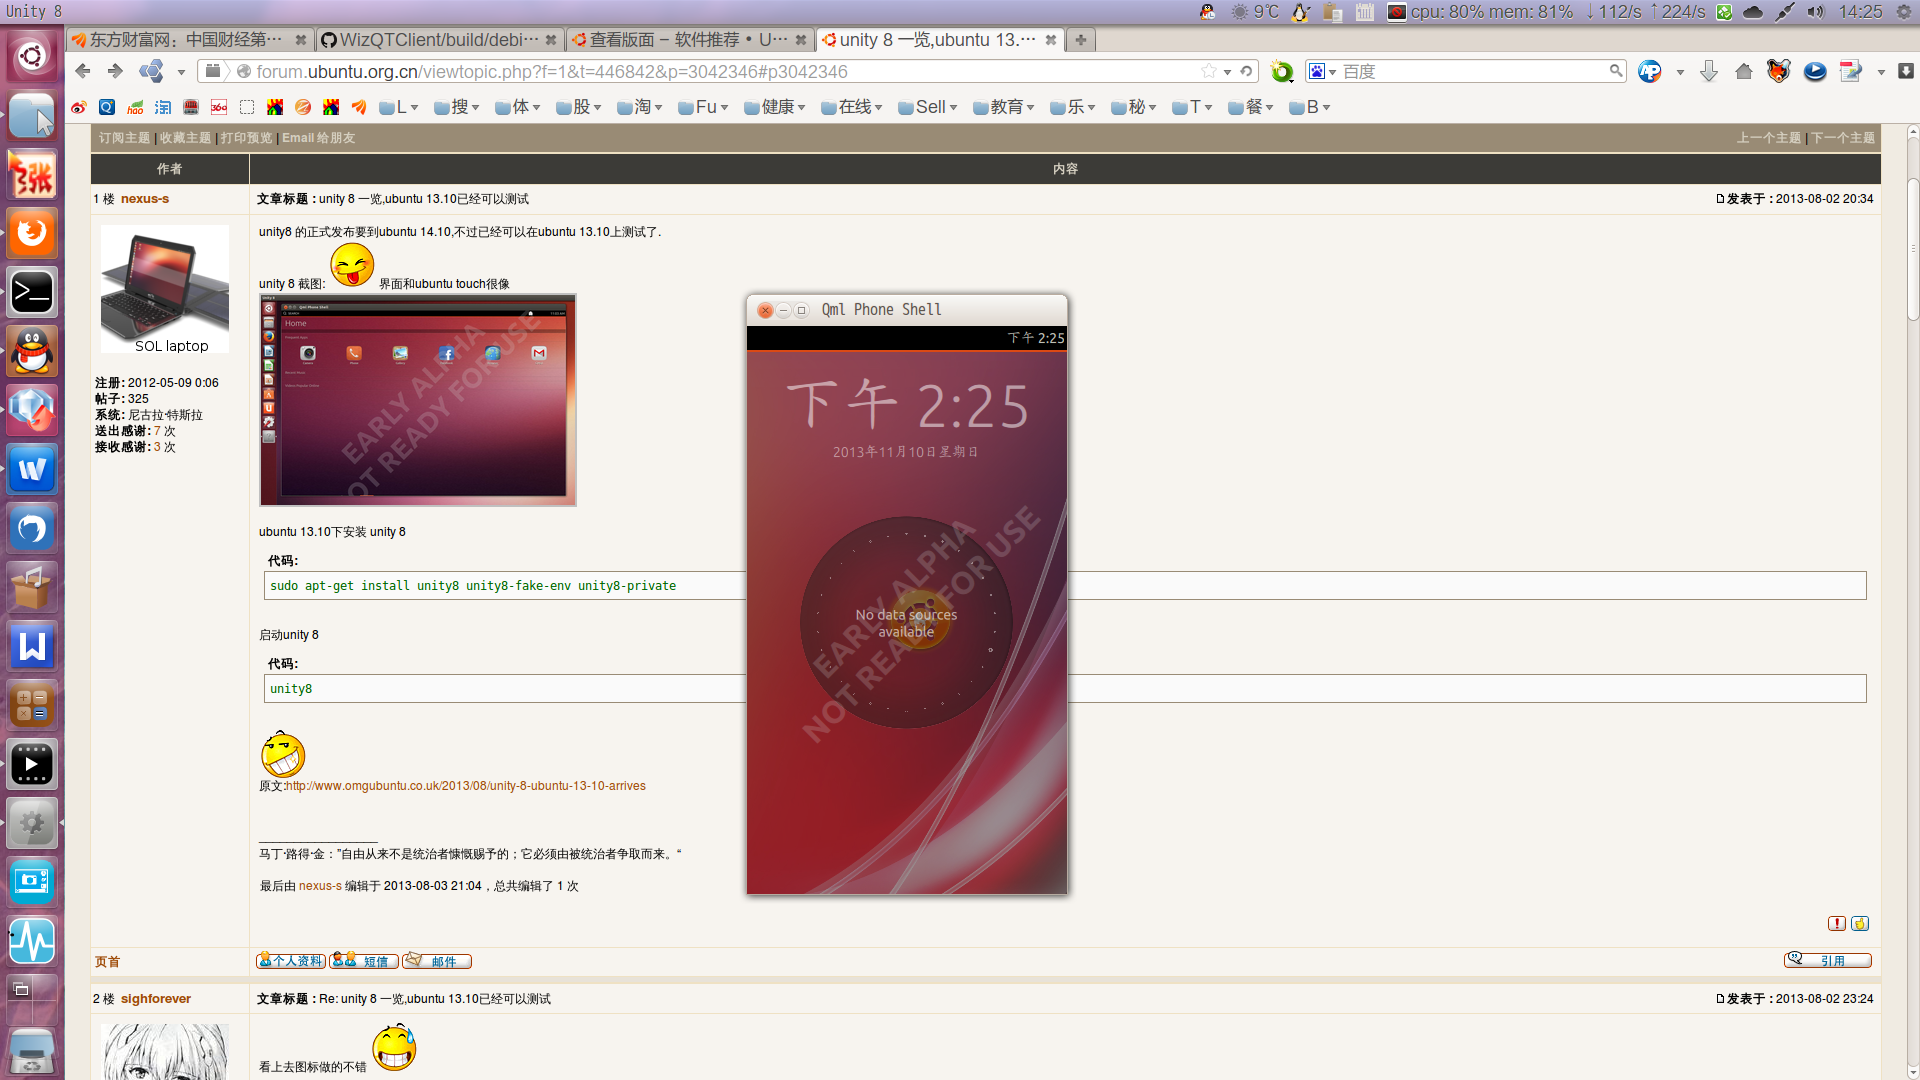Click the page vertical scrollbar thumb
1920x1080 pixels.
[x=1913, y=250]
